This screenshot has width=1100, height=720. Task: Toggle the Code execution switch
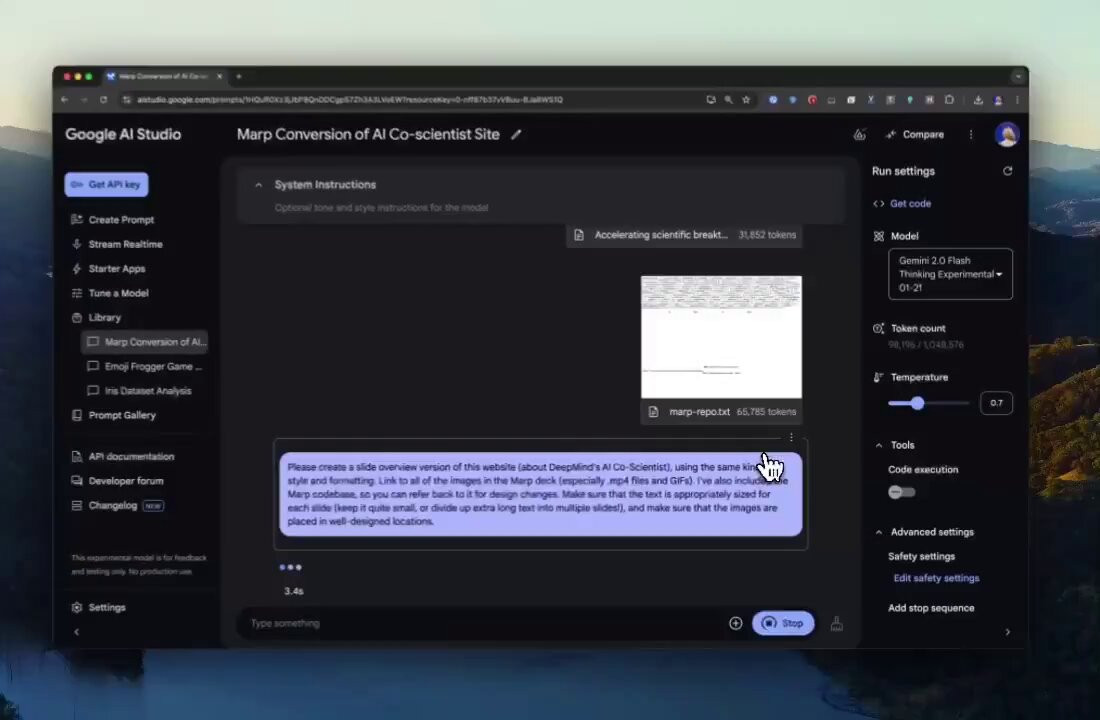point(901,493)
